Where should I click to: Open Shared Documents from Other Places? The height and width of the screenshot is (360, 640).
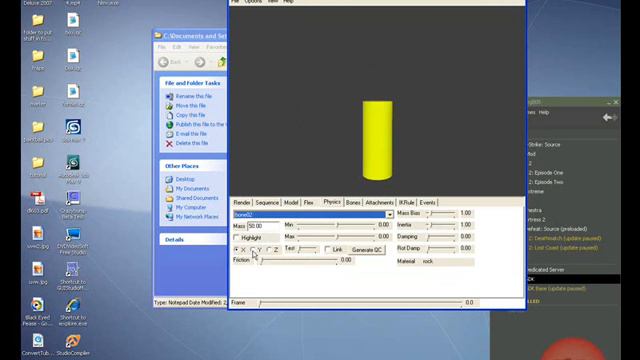(197, 198)
